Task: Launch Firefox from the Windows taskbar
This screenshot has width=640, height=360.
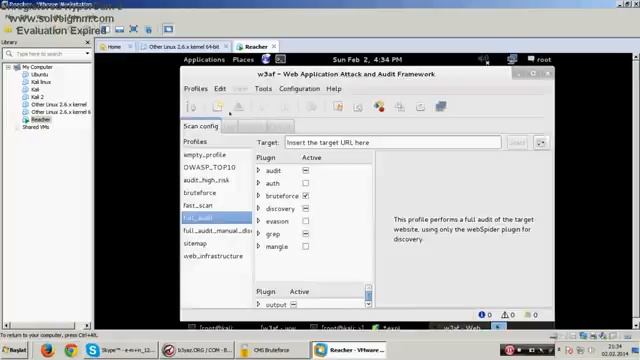Action: pyautogui.click(x=48, y=350)
